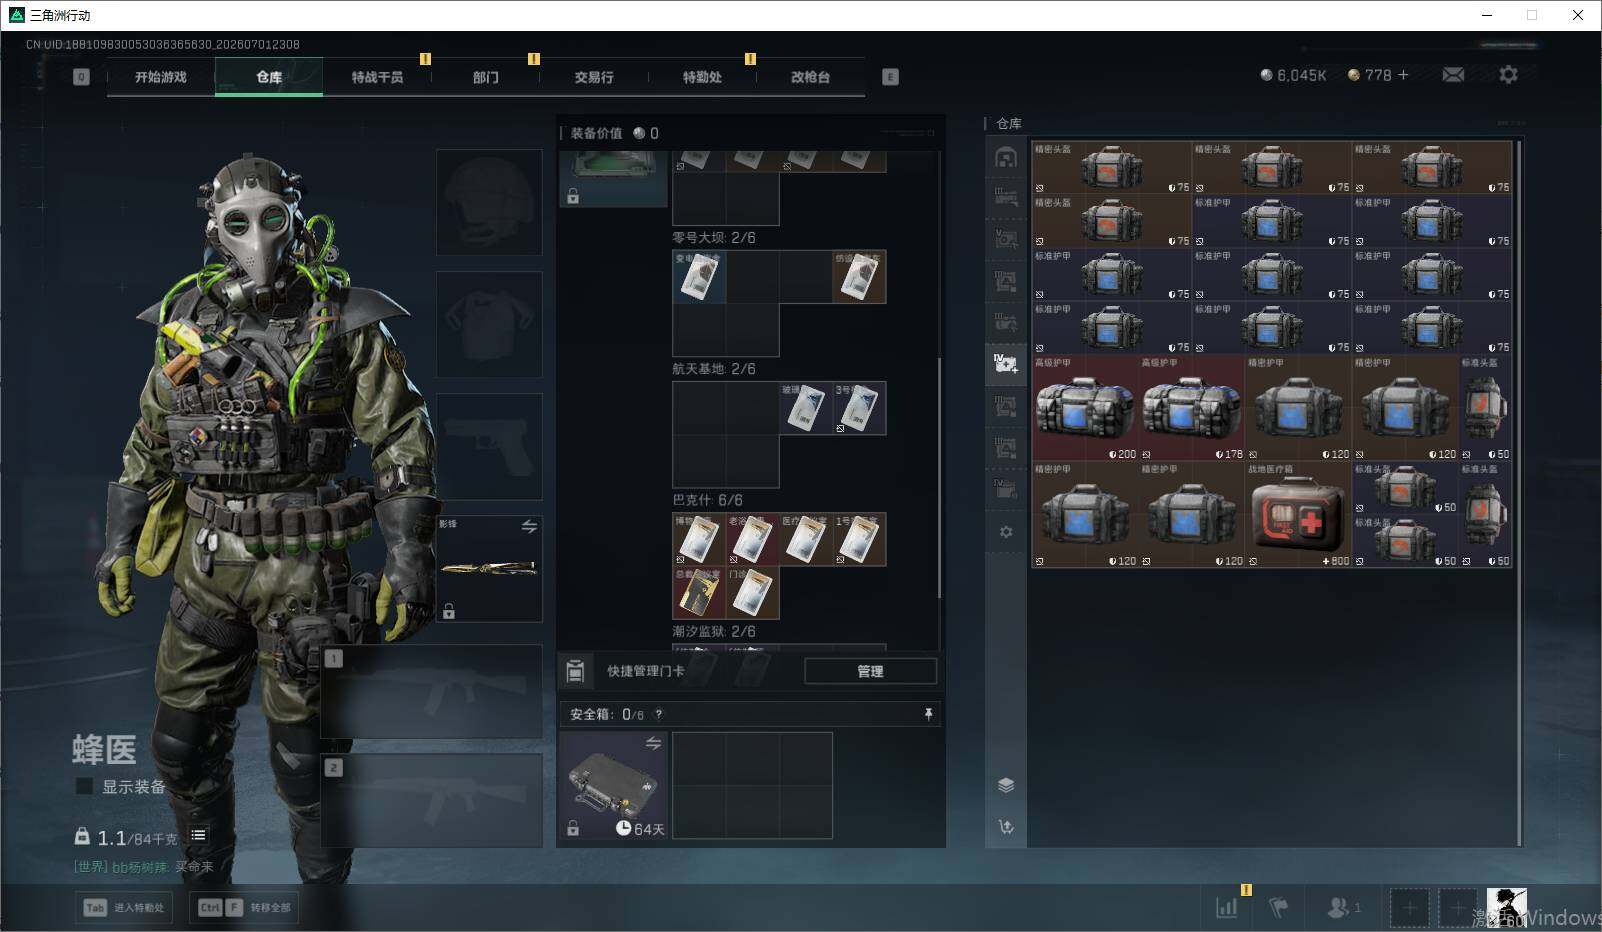Screen dimensions: 1602x932
Task: Click the 快捷管理门卡 card icon
Action: [575, 671]
